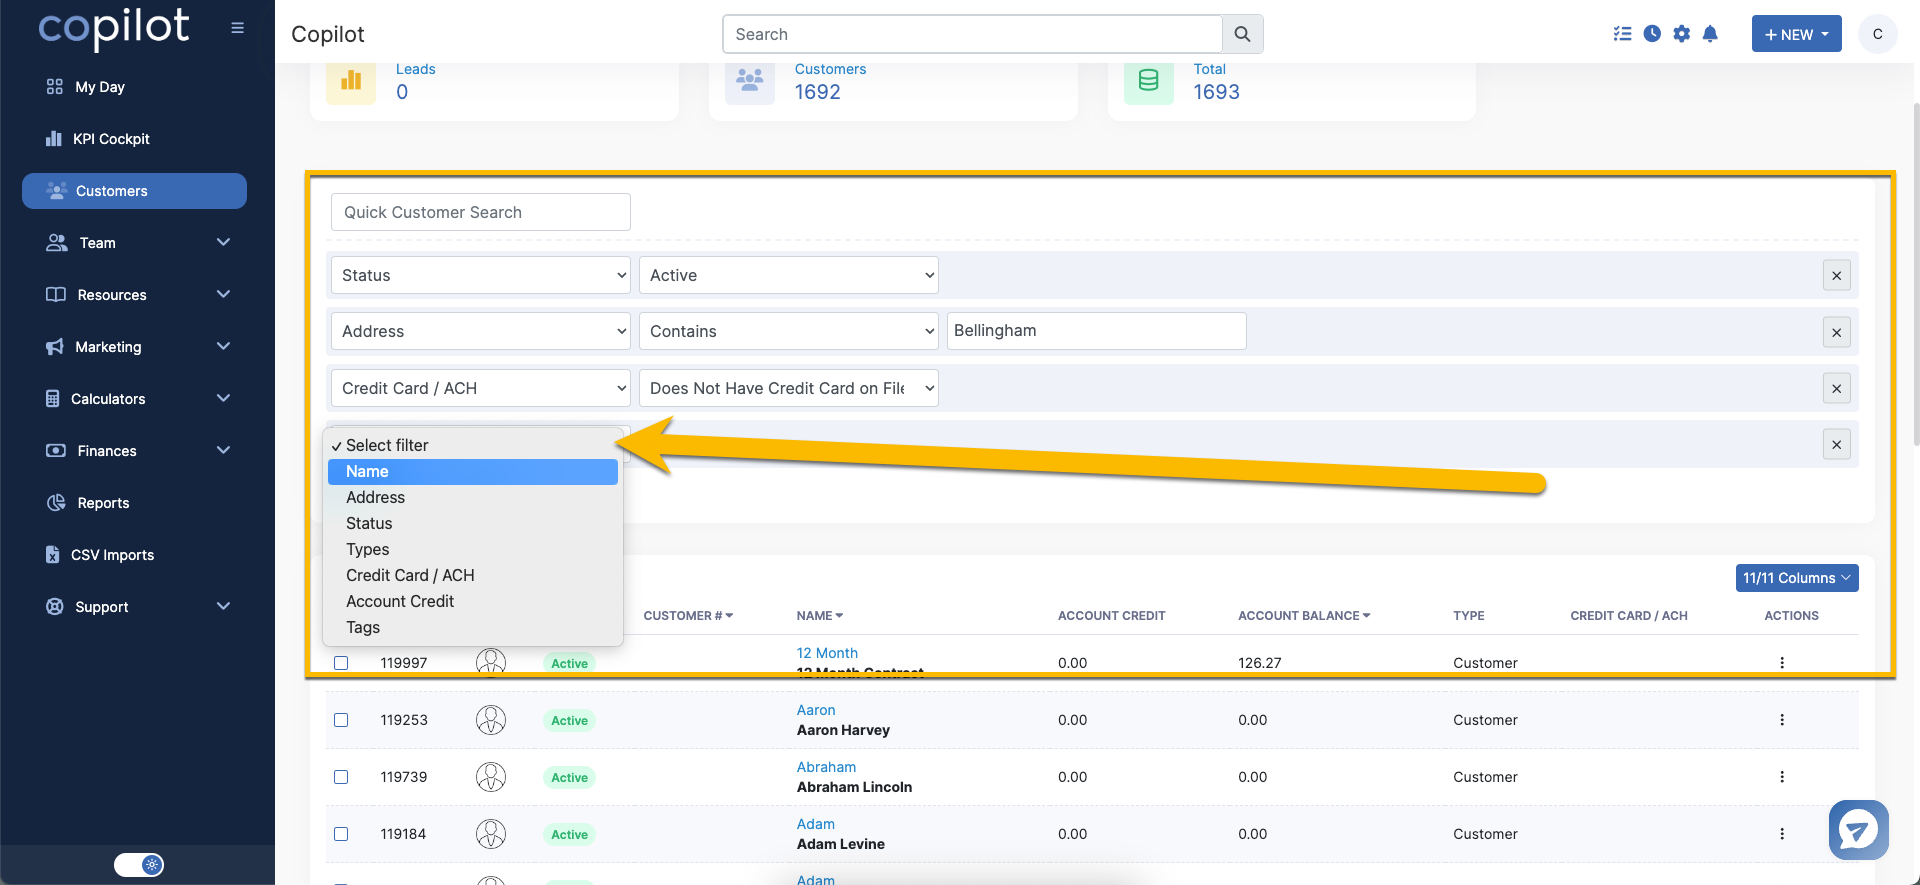Open actions menu for Adam Levine
The height and width of the screenshot is (885, 1920).
click(1782, 834)
